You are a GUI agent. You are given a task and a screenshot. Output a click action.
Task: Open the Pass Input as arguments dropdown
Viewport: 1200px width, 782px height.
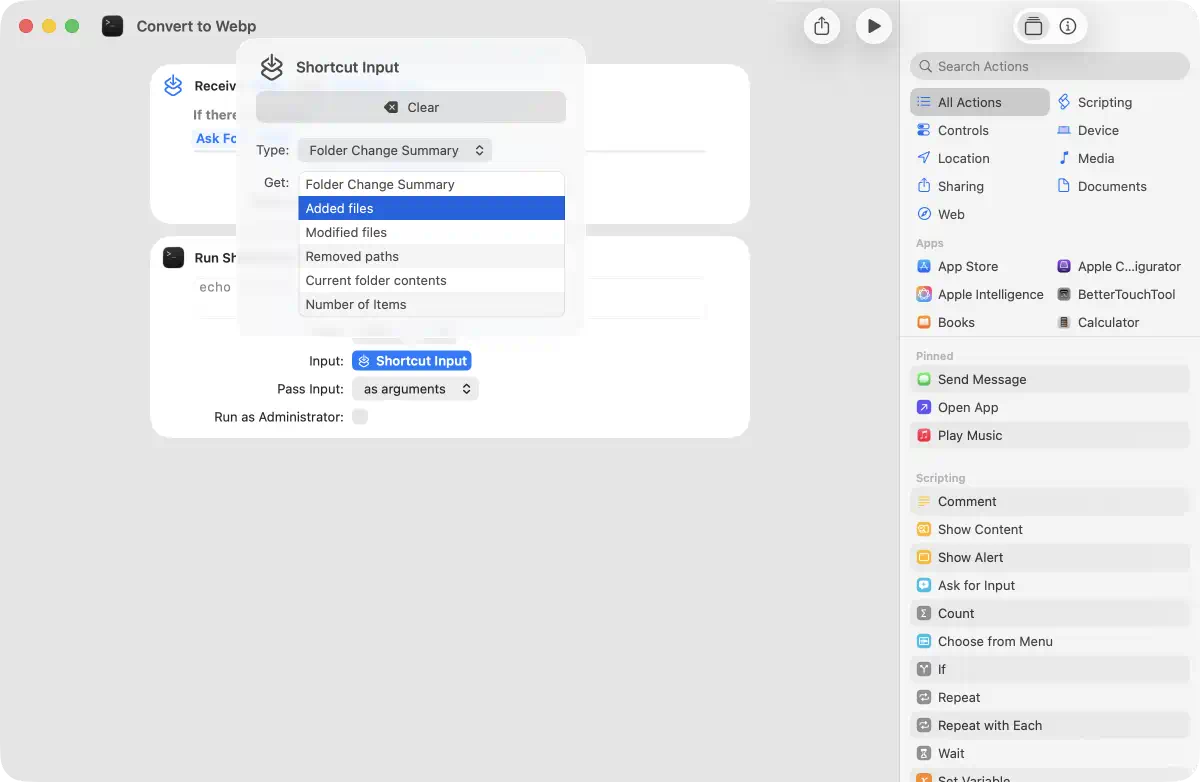415,389
